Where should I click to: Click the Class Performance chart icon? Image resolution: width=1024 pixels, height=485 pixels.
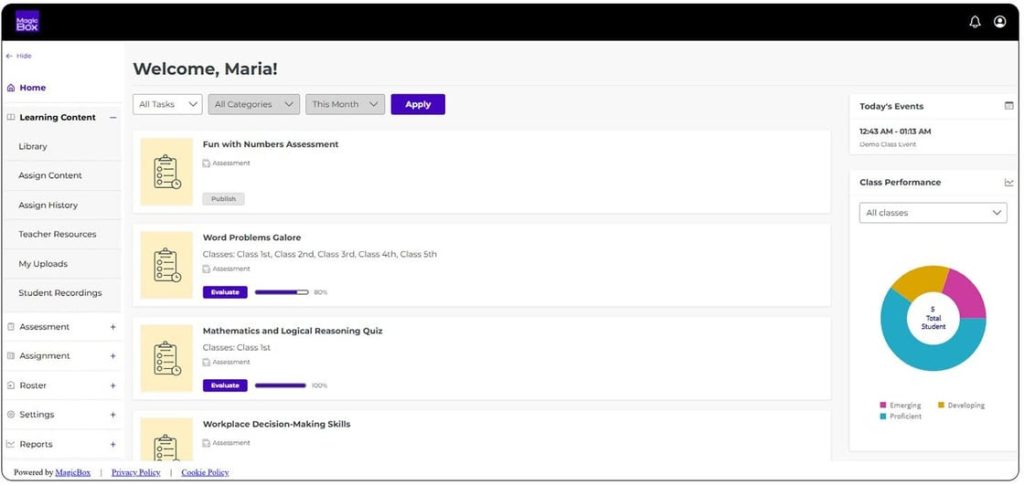pos(1009,182)
